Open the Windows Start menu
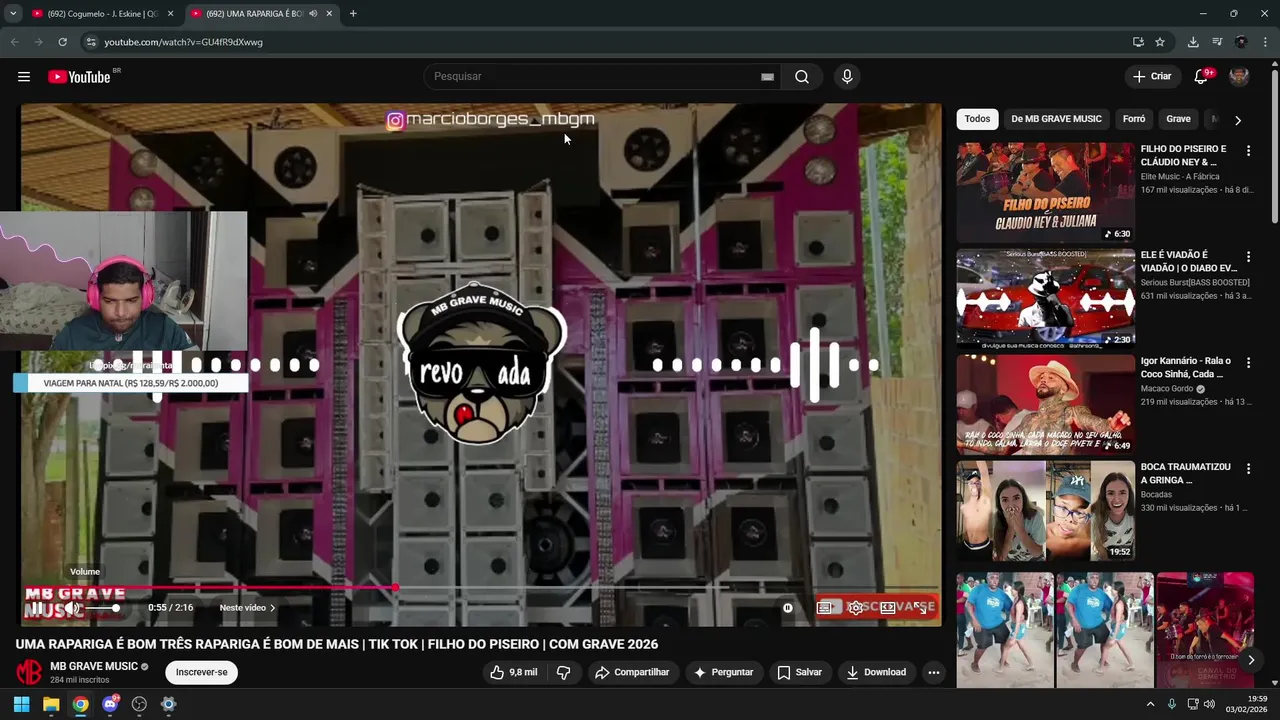This screenshot has width=1280, height=720. coord(22,704)
